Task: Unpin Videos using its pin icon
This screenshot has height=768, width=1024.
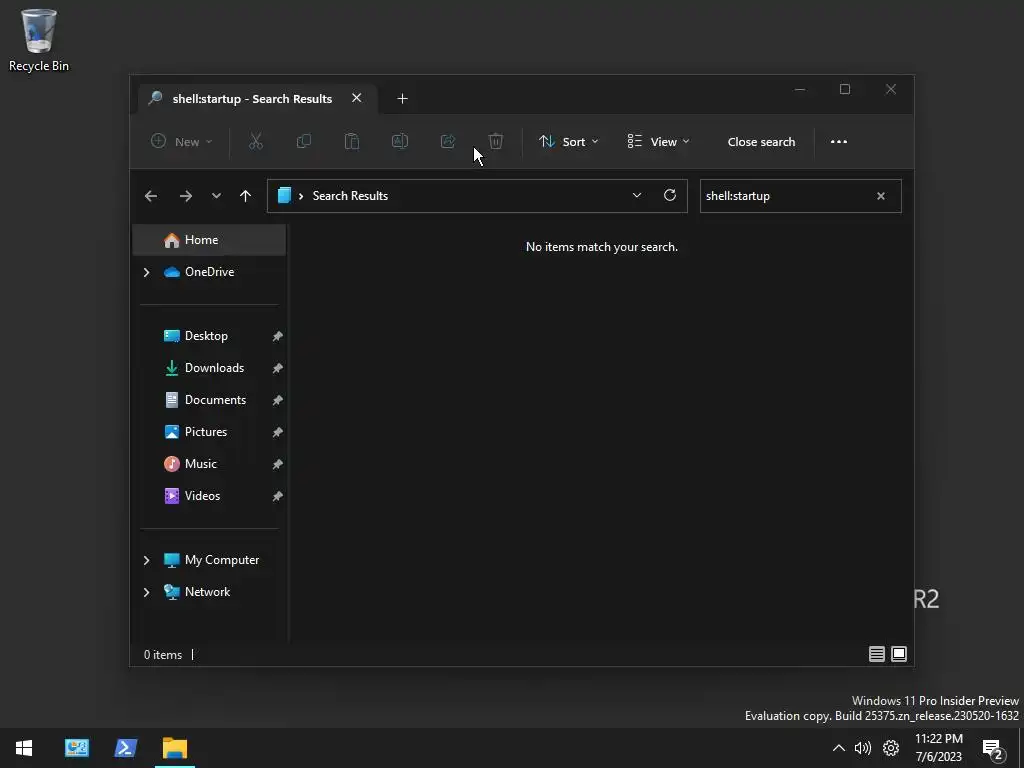Action: (x=278, y=496)
